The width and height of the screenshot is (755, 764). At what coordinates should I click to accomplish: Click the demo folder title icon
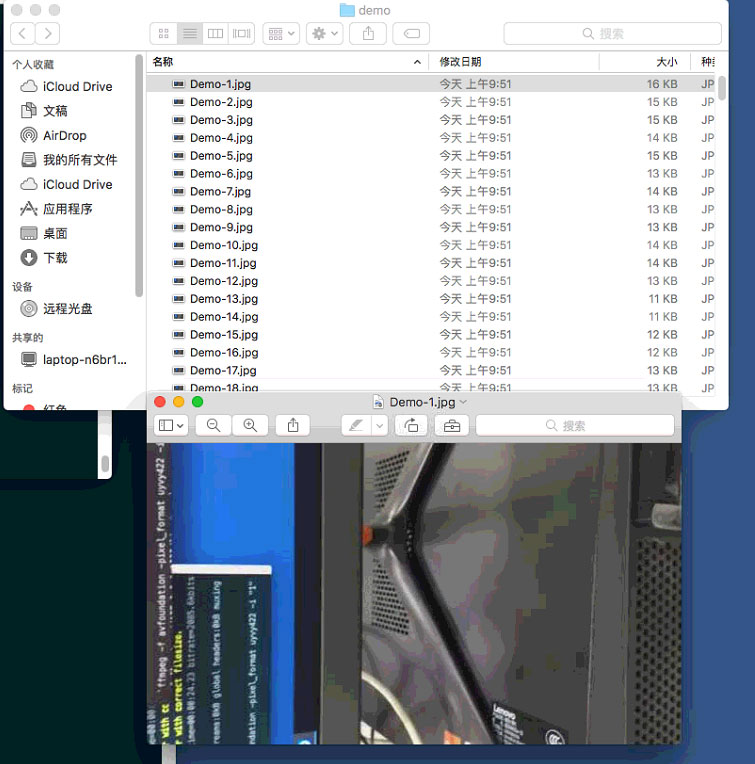tap(347, 10)
